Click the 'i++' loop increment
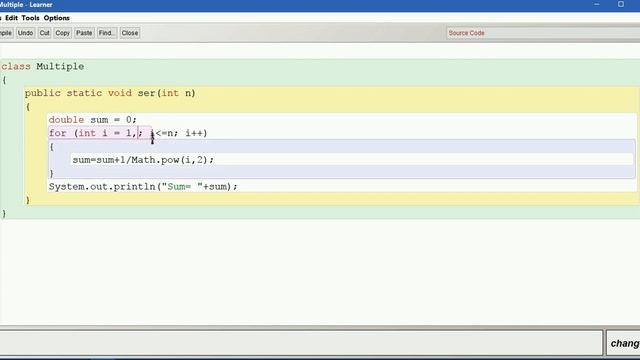The height and width of the screenshot is (360, 640). (194, 133)
